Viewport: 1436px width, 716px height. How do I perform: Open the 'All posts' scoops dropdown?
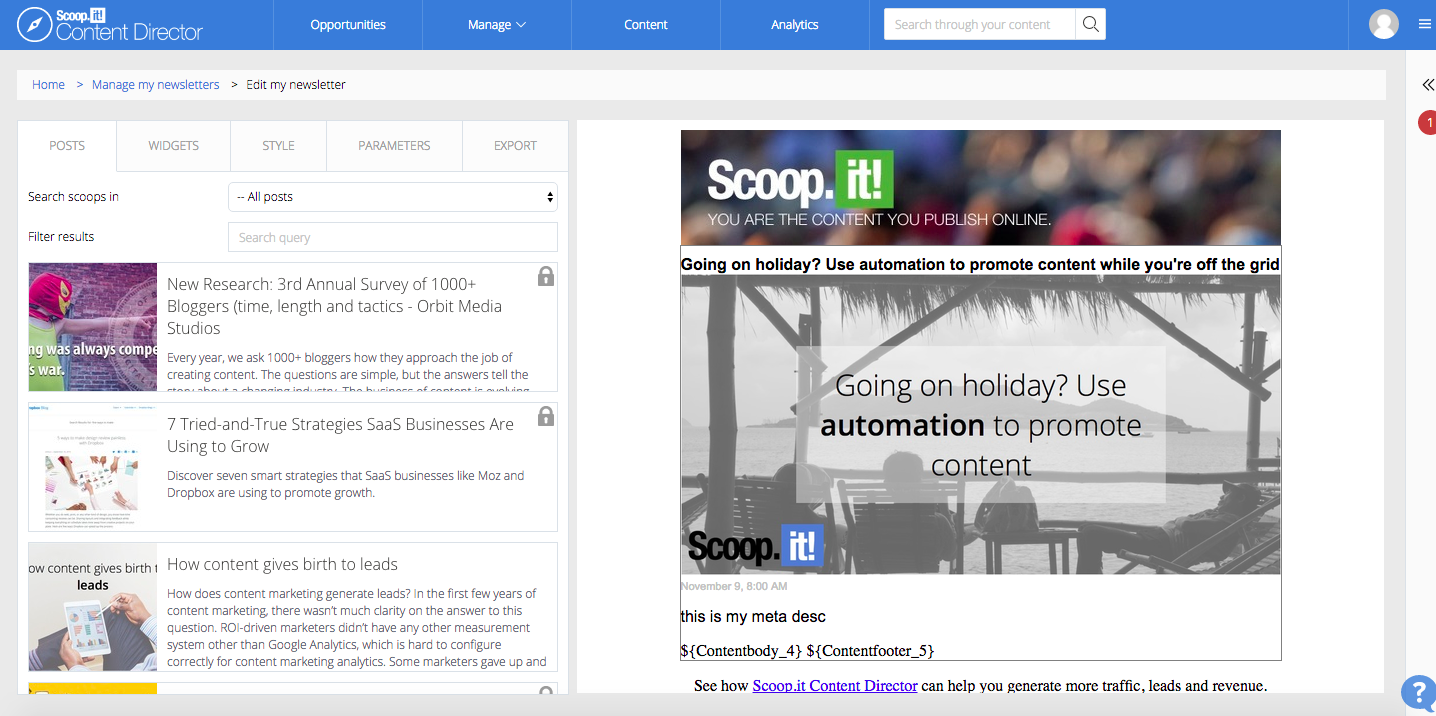point(393,197)
